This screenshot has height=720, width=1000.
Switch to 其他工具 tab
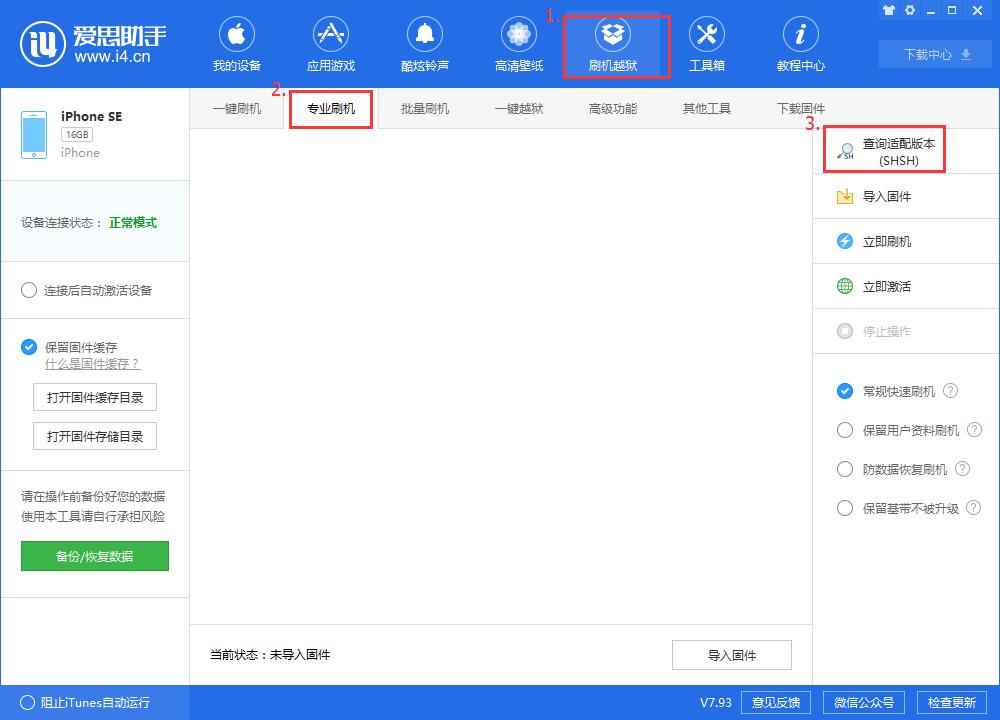[x=707, y=108]
